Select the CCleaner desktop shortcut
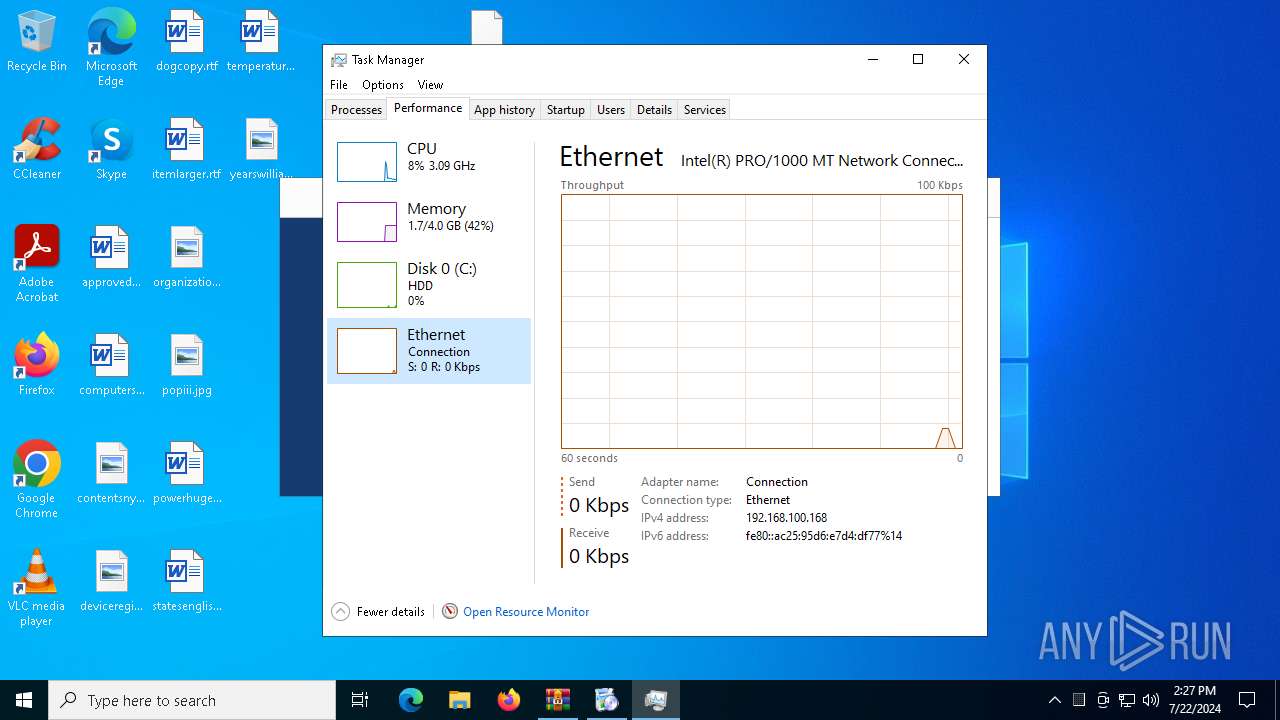This screenshot has width=1280, height=720. (x=37, y=150)
